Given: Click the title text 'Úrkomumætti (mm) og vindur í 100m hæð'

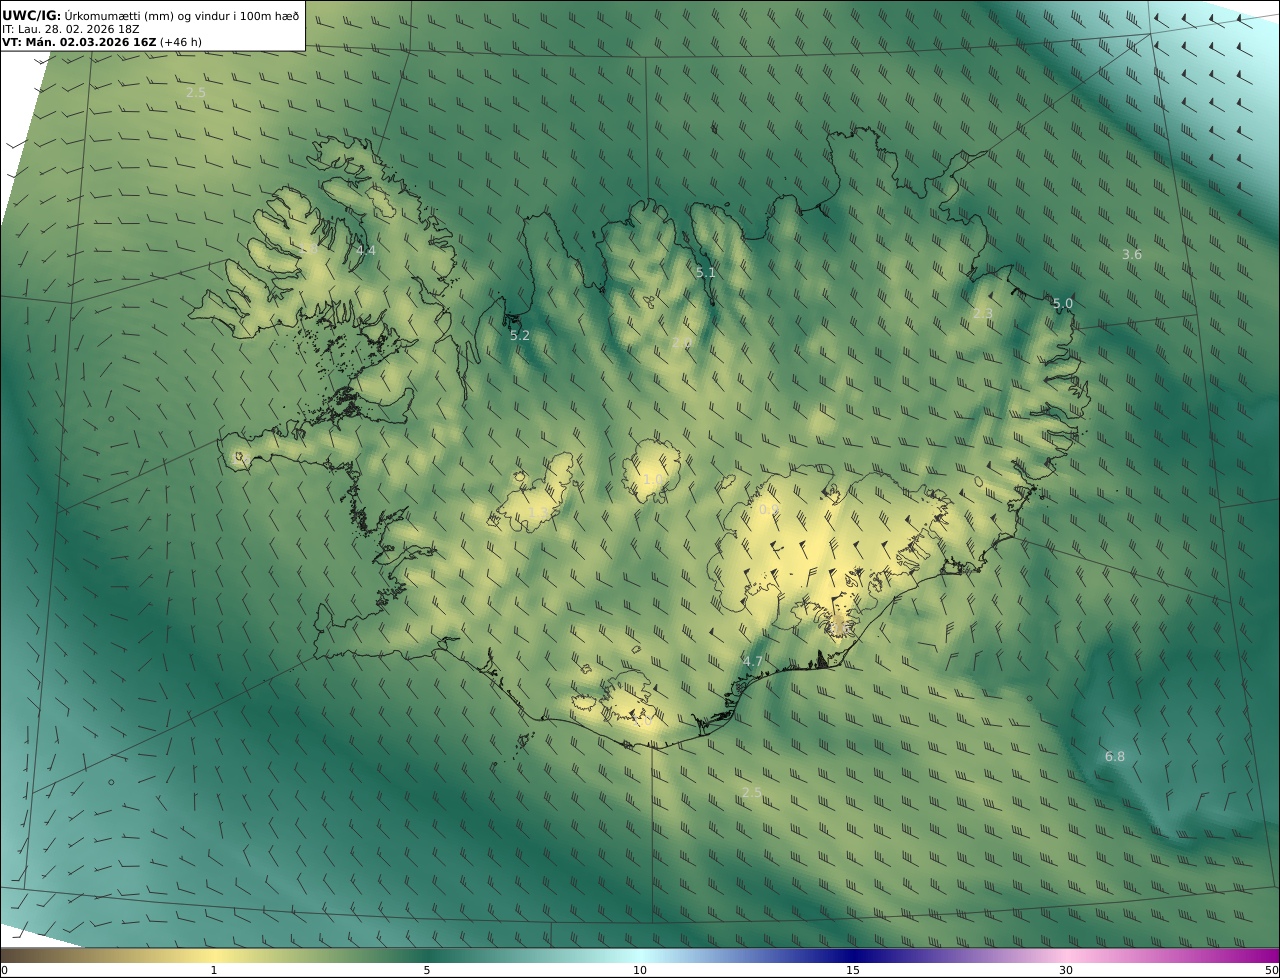Looking at the screenshot, I should click(181, 15).
